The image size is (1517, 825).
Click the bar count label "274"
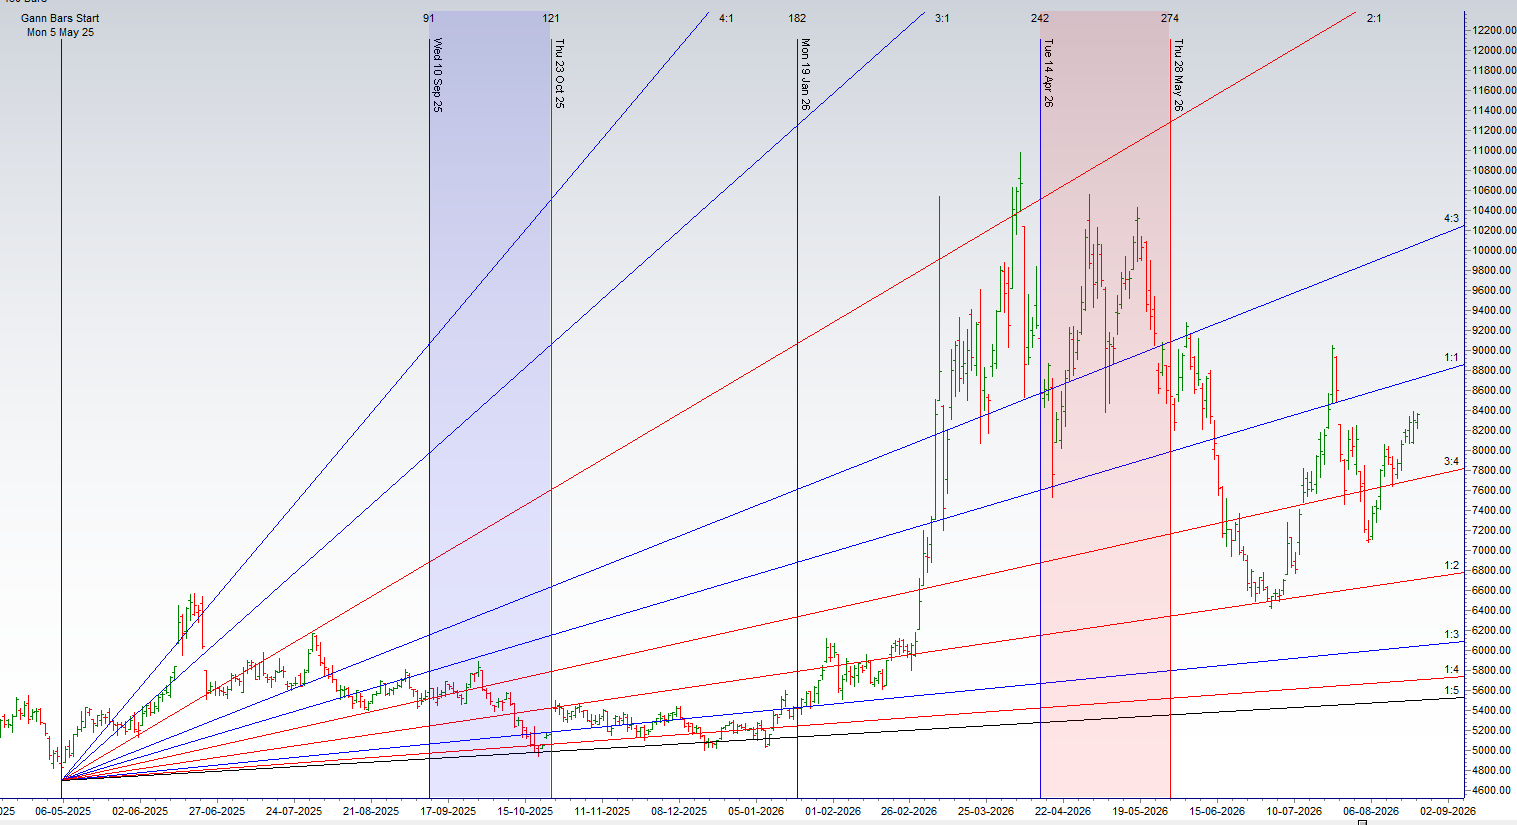point(1170,18)
